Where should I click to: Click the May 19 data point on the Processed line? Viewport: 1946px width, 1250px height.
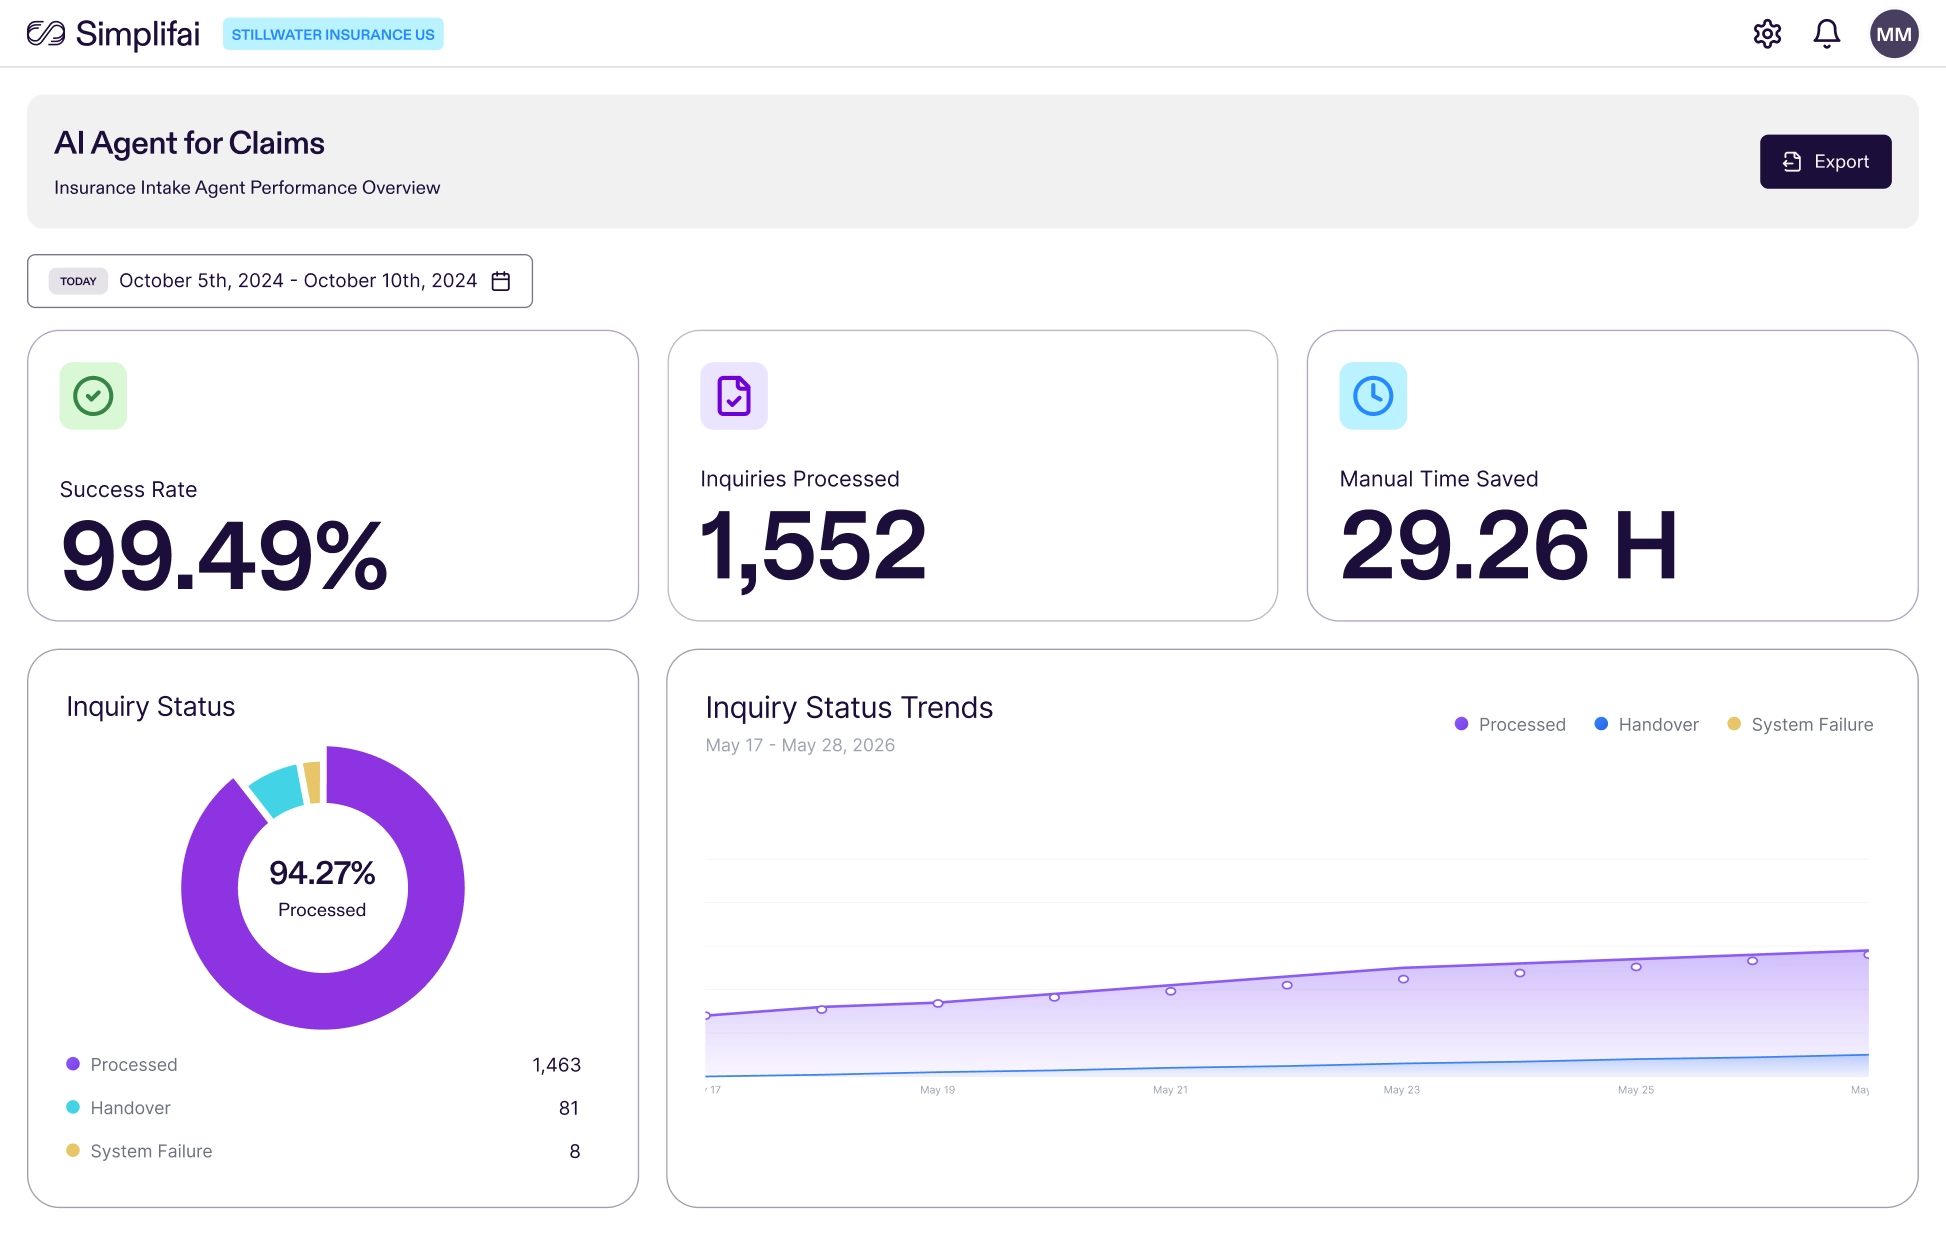(x=938, y=1003)
